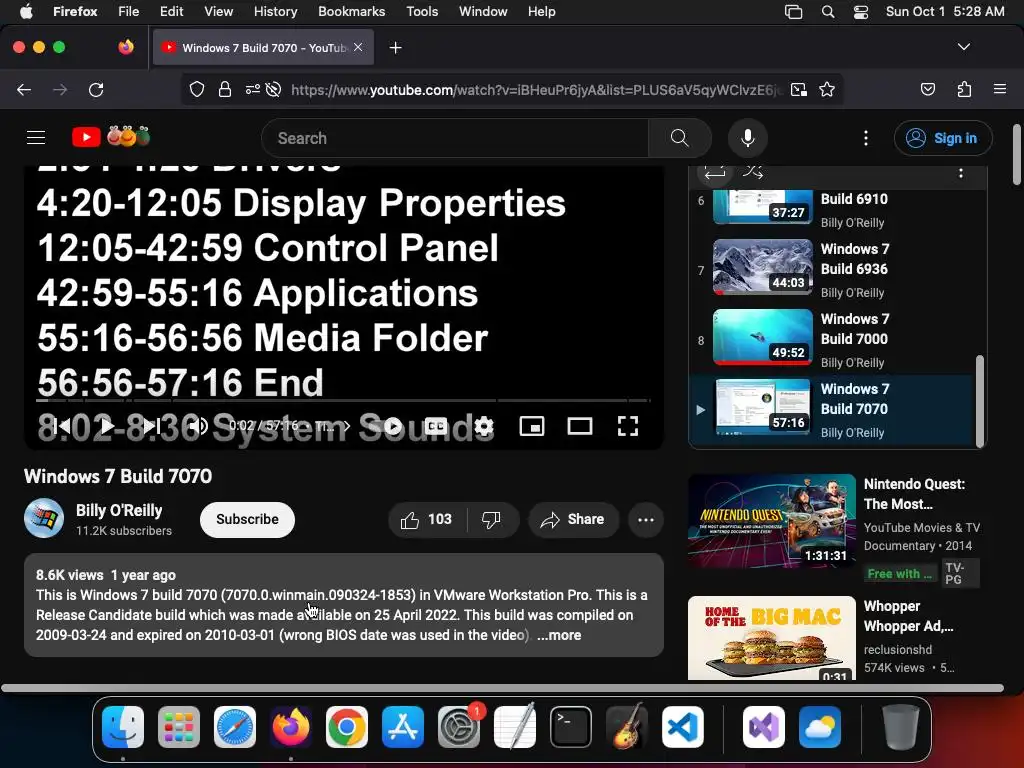
Task: View site security padlock info
Action: pos(225,89)
